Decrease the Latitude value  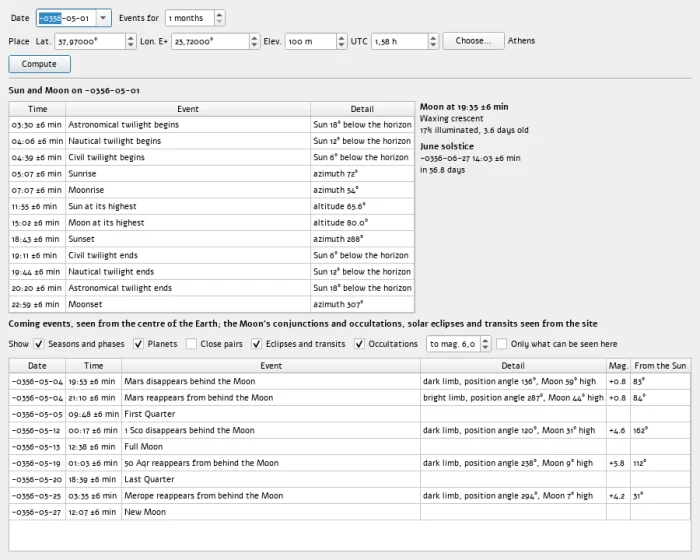[x=130, y=45]
